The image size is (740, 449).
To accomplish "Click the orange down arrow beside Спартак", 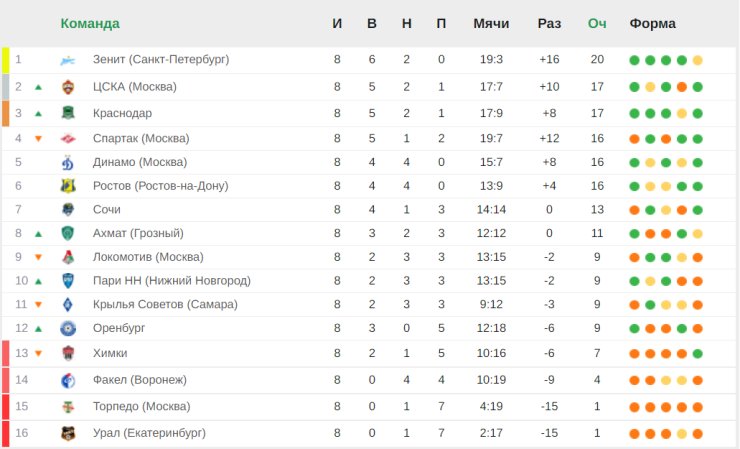I will tap(39, 139).
